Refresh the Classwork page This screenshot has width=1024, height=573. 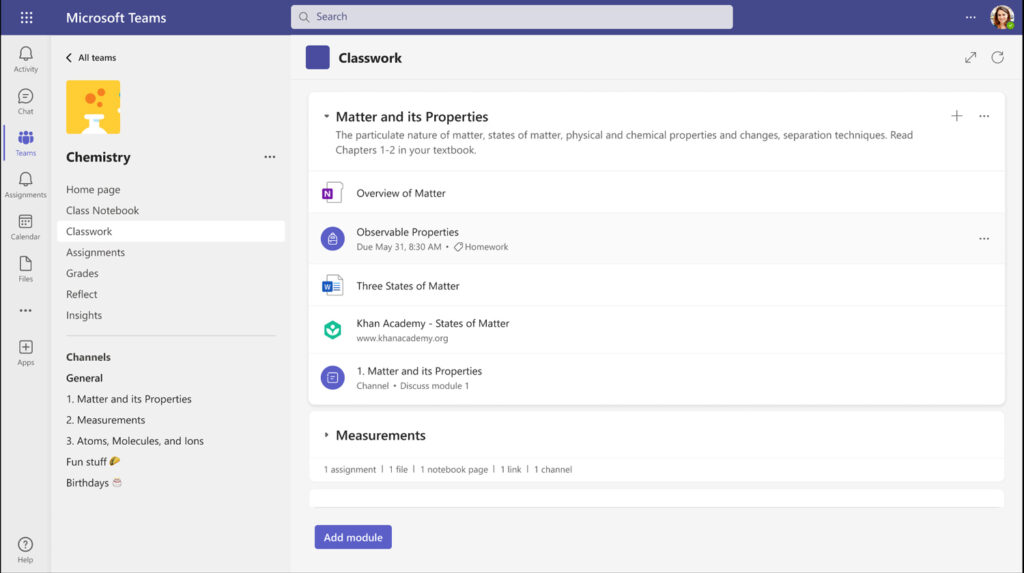click(x=997, y=58)
